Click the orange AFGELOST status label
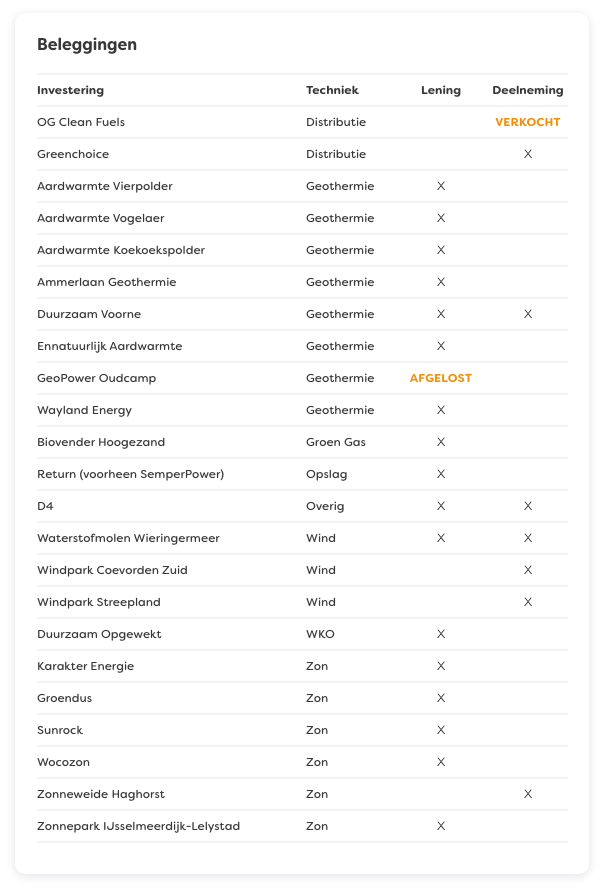This screenshot has height=891, width=604. point(441,378)
